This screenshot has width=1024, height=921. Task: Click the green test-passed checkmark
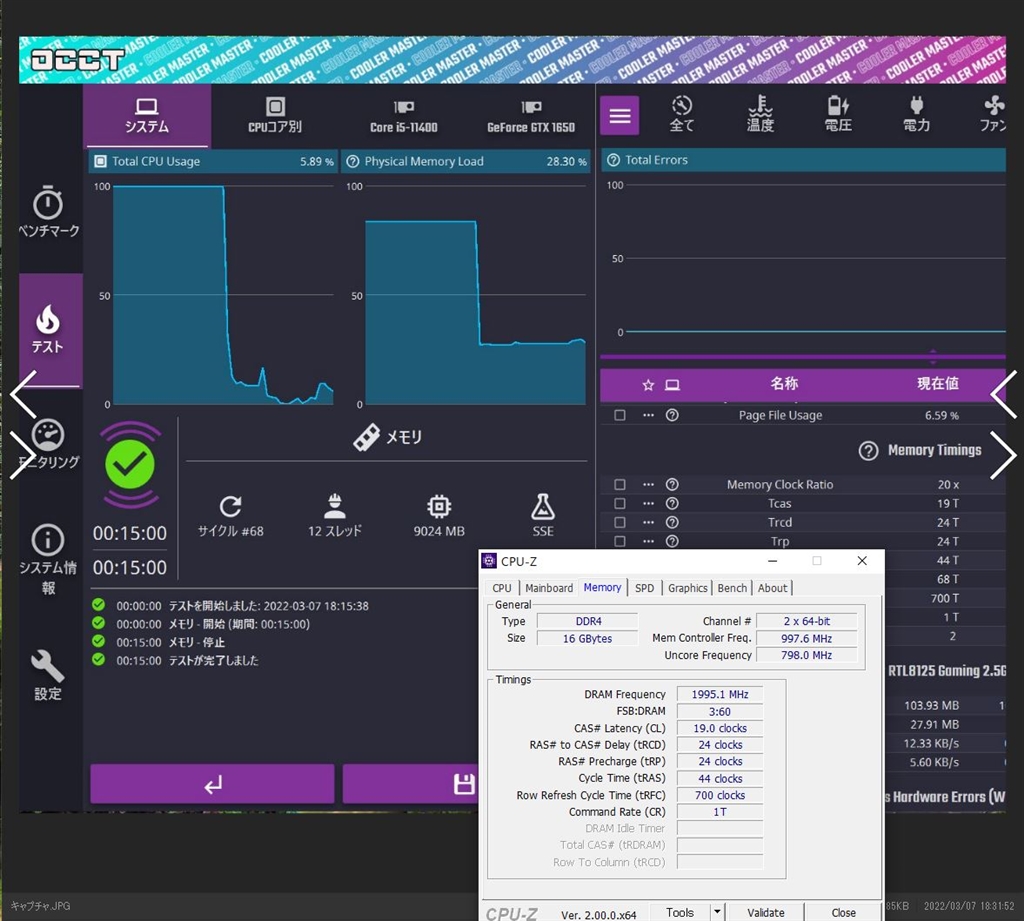tap(130, 464)
